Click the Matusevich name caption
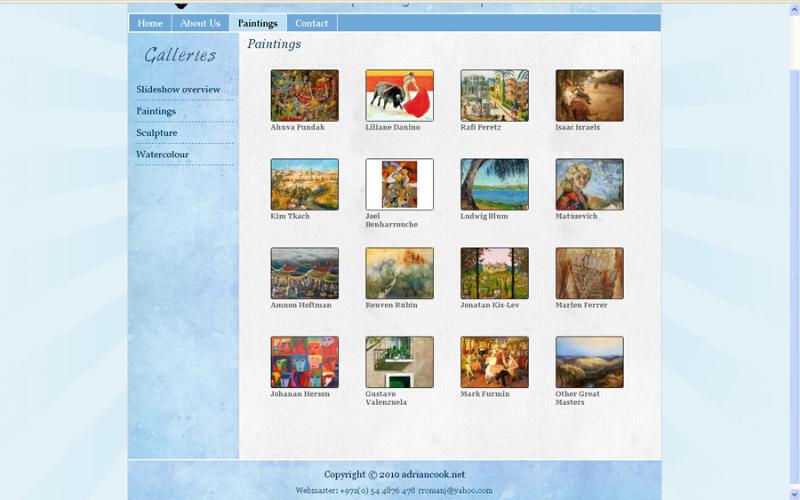This screenshot has height=500, width=800. [x=577, y=216]
